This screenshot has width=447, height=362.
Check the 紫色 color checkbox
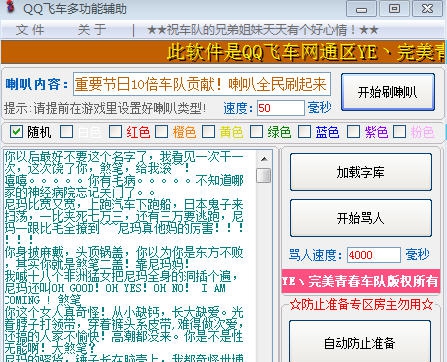(353, 132)
